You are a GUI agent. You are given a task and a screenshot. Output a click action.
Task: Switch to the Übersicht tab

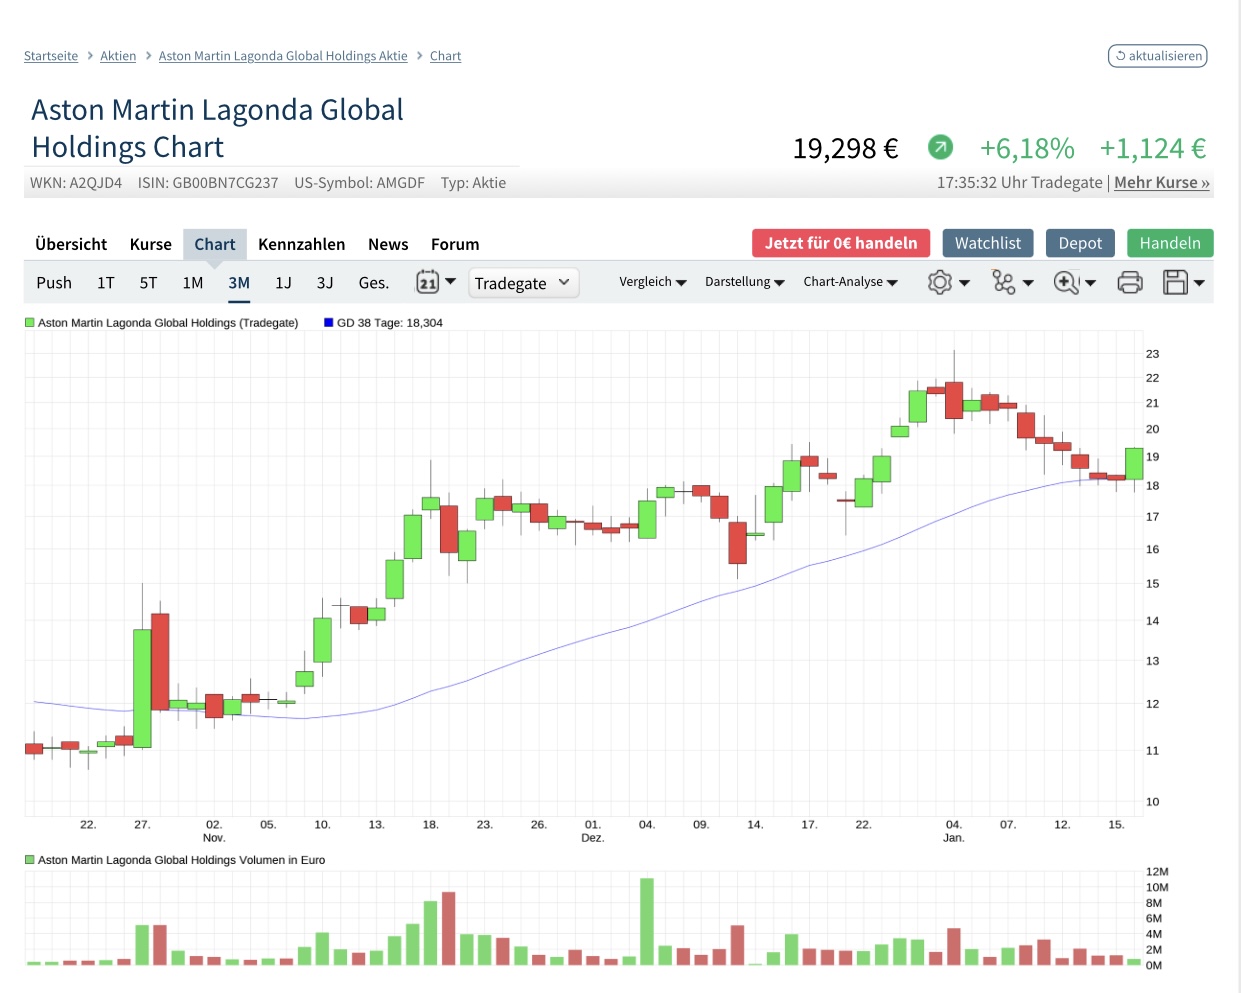pyautogui.click(x=71, y=244)
